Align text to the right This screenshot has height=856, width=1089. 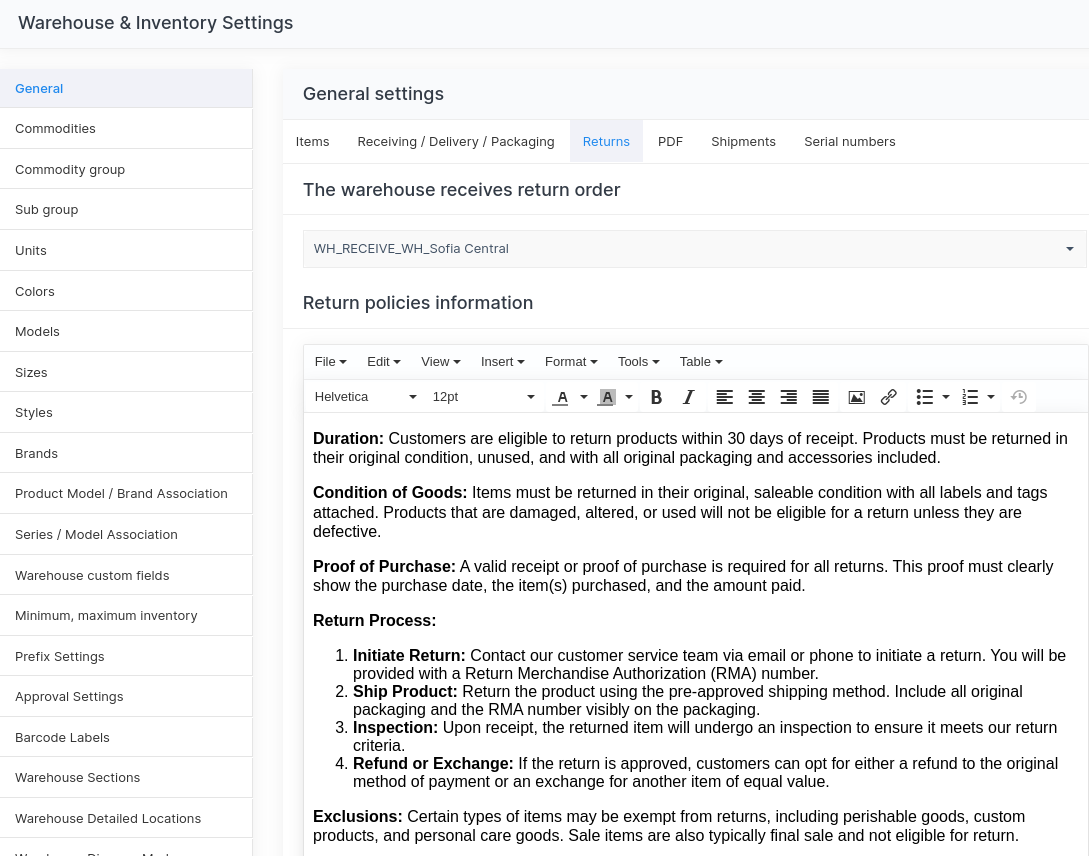pos(789,397)
